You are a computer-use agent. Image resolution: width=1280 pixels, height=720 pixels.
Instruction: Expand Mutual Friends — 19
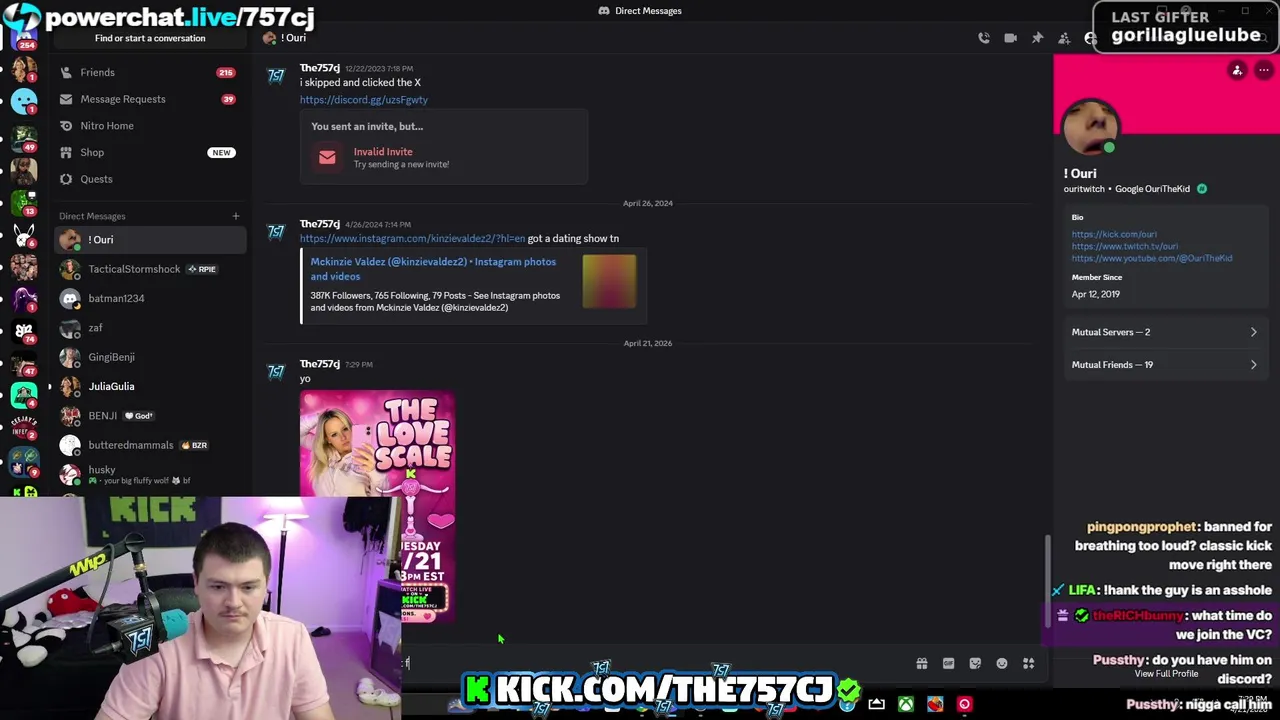click(1164, 365)
